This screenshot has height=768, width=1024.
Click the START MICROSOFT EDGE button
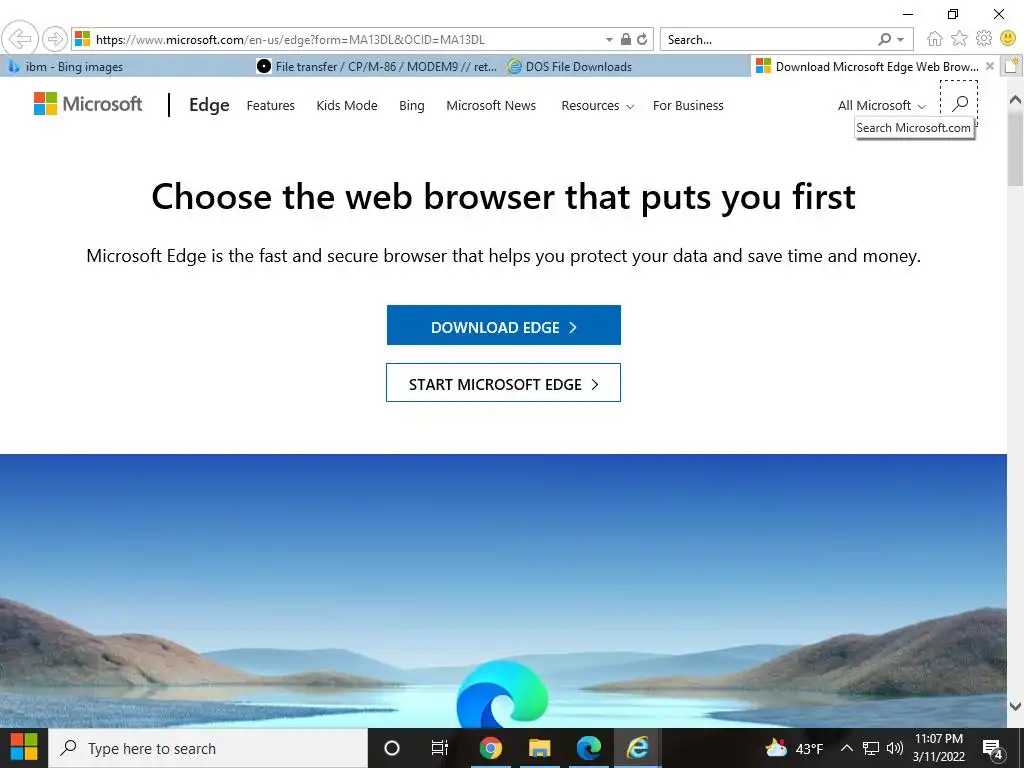pyautogui.click(x=504, y=383)
